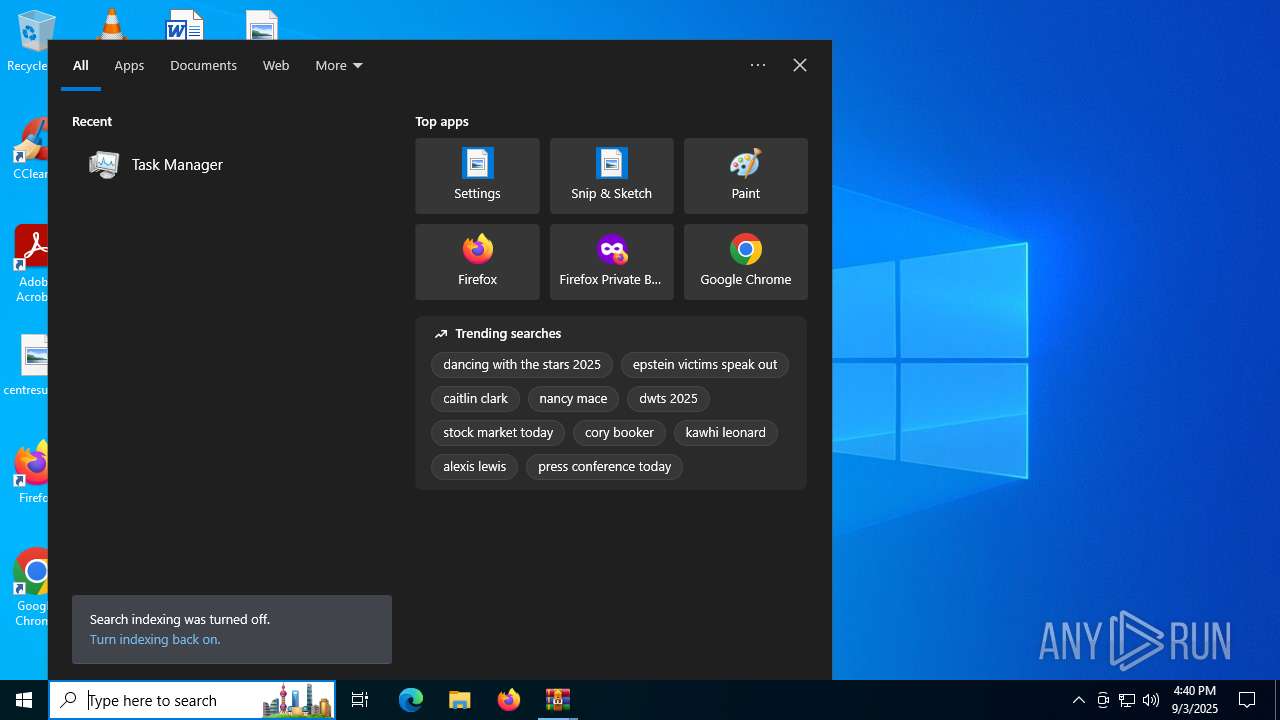Select image file desktop icon near Word
Screen dimensions: 1280x720
261,24
